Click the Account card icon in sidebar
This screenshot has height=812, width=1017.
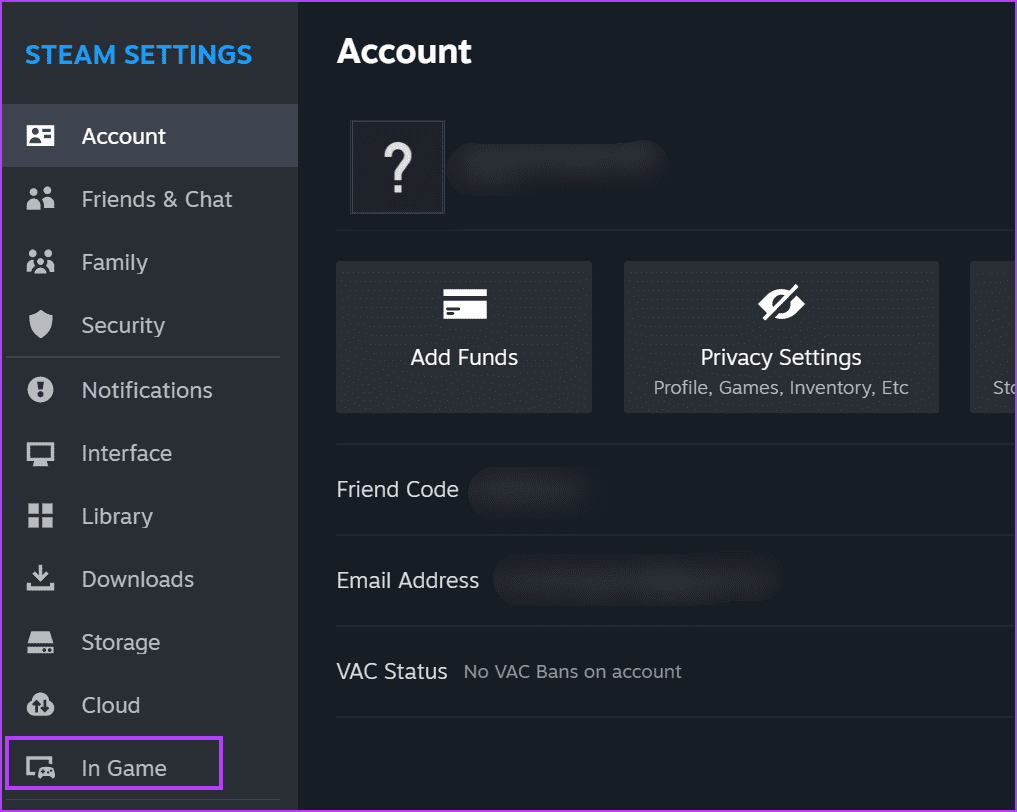40,136
